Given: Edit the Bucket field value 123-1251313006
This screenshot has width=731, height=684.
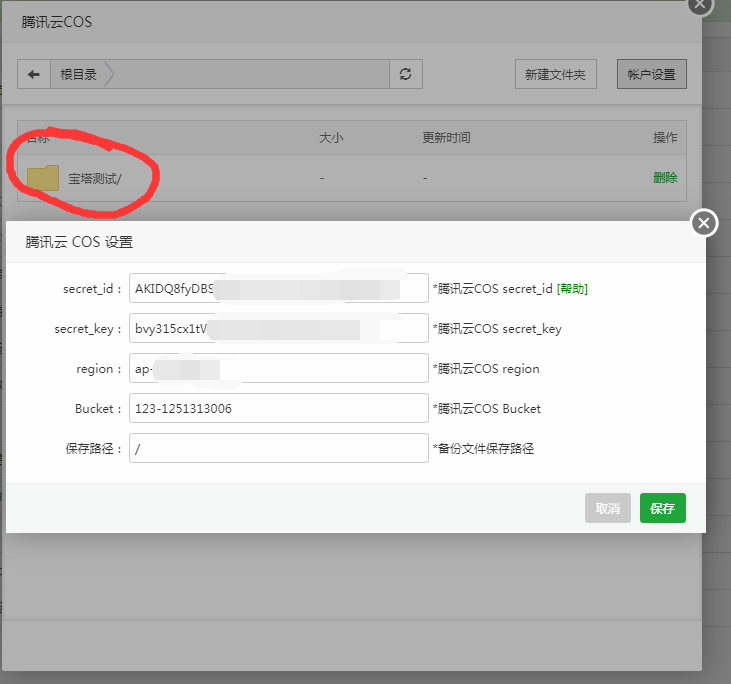Looking at the screenshot, I should pyautogui.click(x=279, y=408).
